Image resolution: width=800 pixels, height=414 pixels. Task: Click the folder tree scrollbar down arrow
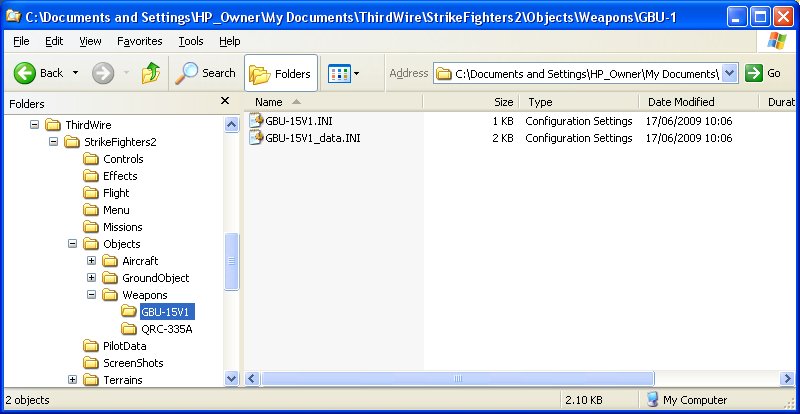pos(232,379)
